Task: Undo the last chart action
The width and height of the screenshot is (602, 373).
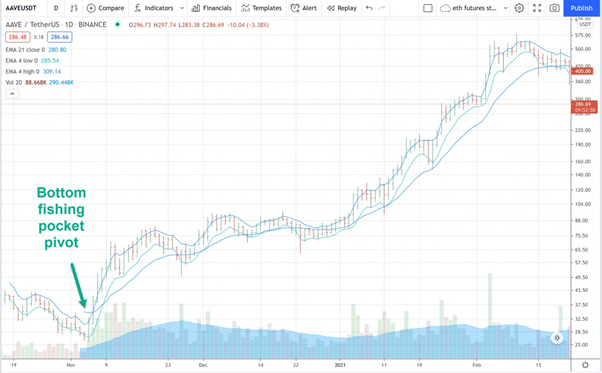Action: 369,8
